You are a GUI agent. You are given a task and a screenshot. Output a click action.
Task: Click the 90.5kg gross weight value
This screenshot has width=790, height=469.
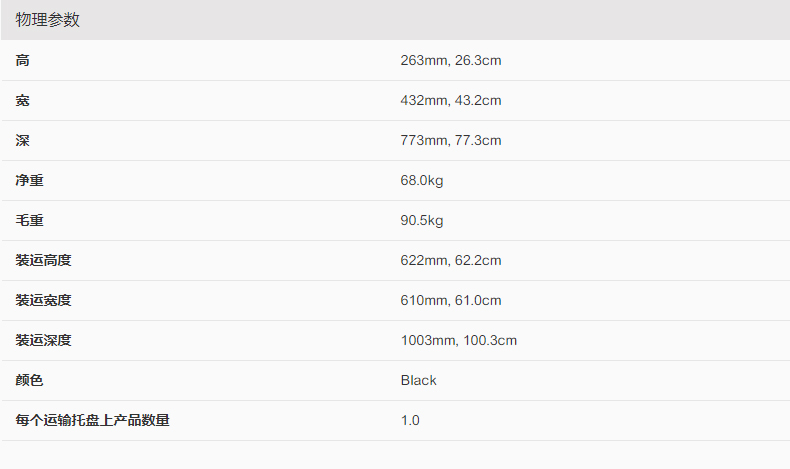click(422, 221)
